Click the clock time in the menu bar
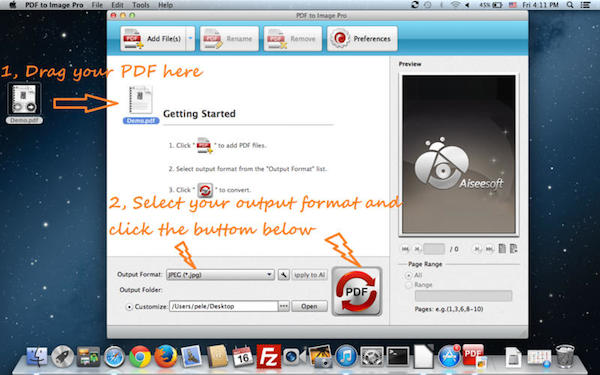Viewport: 600px width, 375px height. [540, 5]
